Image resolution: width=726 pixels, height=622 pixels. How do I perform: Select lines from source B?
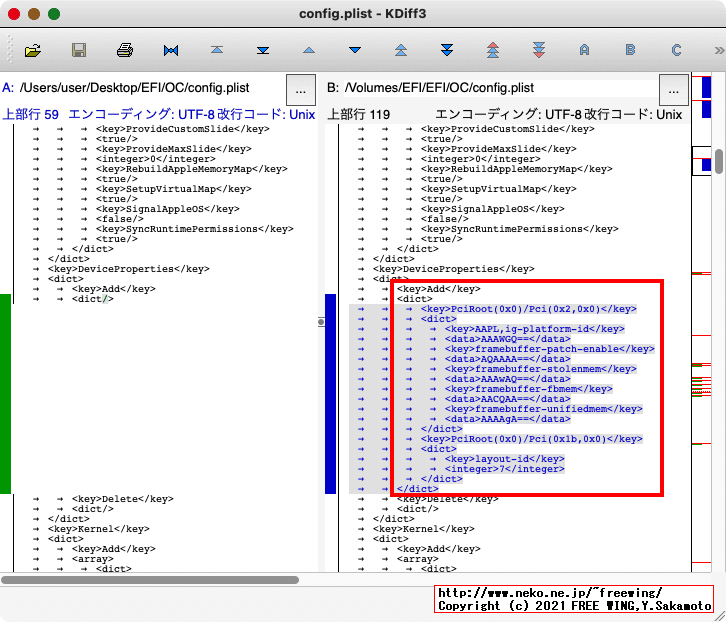coord(630,50)
